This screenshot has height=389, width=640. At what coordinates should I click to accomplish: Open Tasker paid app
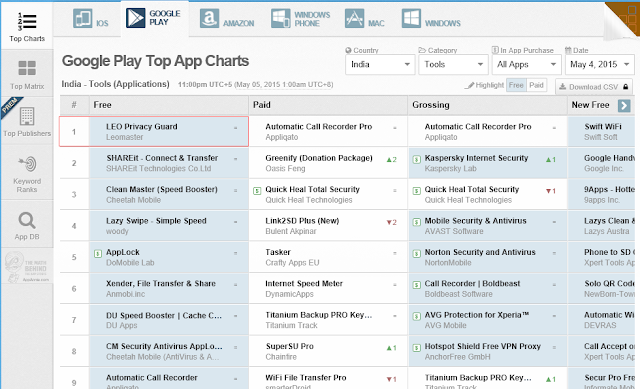(278, 252)
